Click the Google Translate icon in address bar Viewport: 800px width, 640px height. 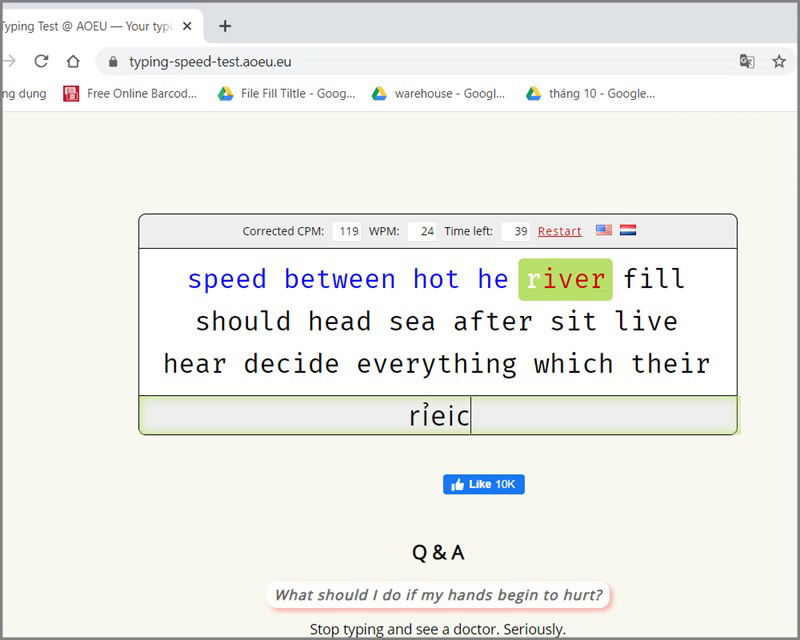(746, 61)
